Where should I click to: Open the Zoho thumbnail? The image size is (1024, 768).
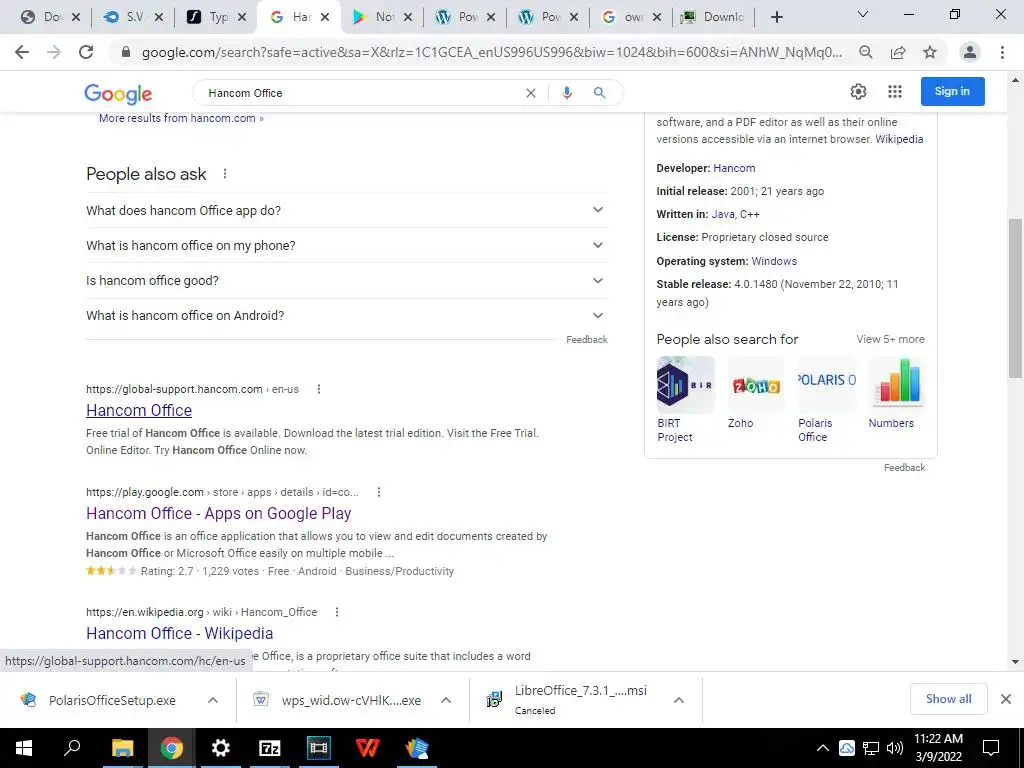756,385
